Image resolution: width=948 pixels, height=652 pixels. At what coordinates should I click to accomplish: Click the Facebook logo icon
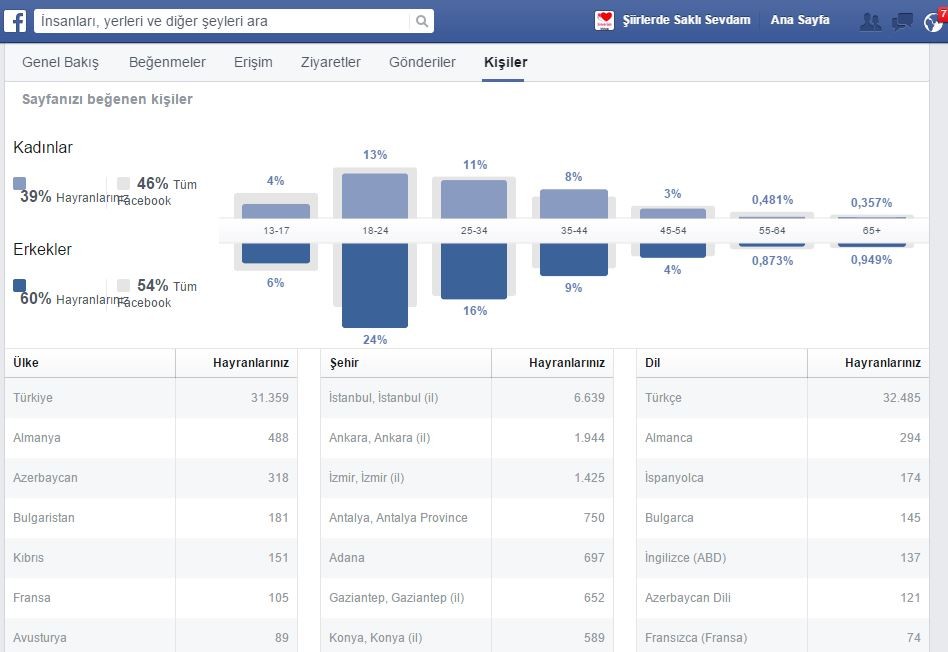pyautogui.click(x=15, y=21)
